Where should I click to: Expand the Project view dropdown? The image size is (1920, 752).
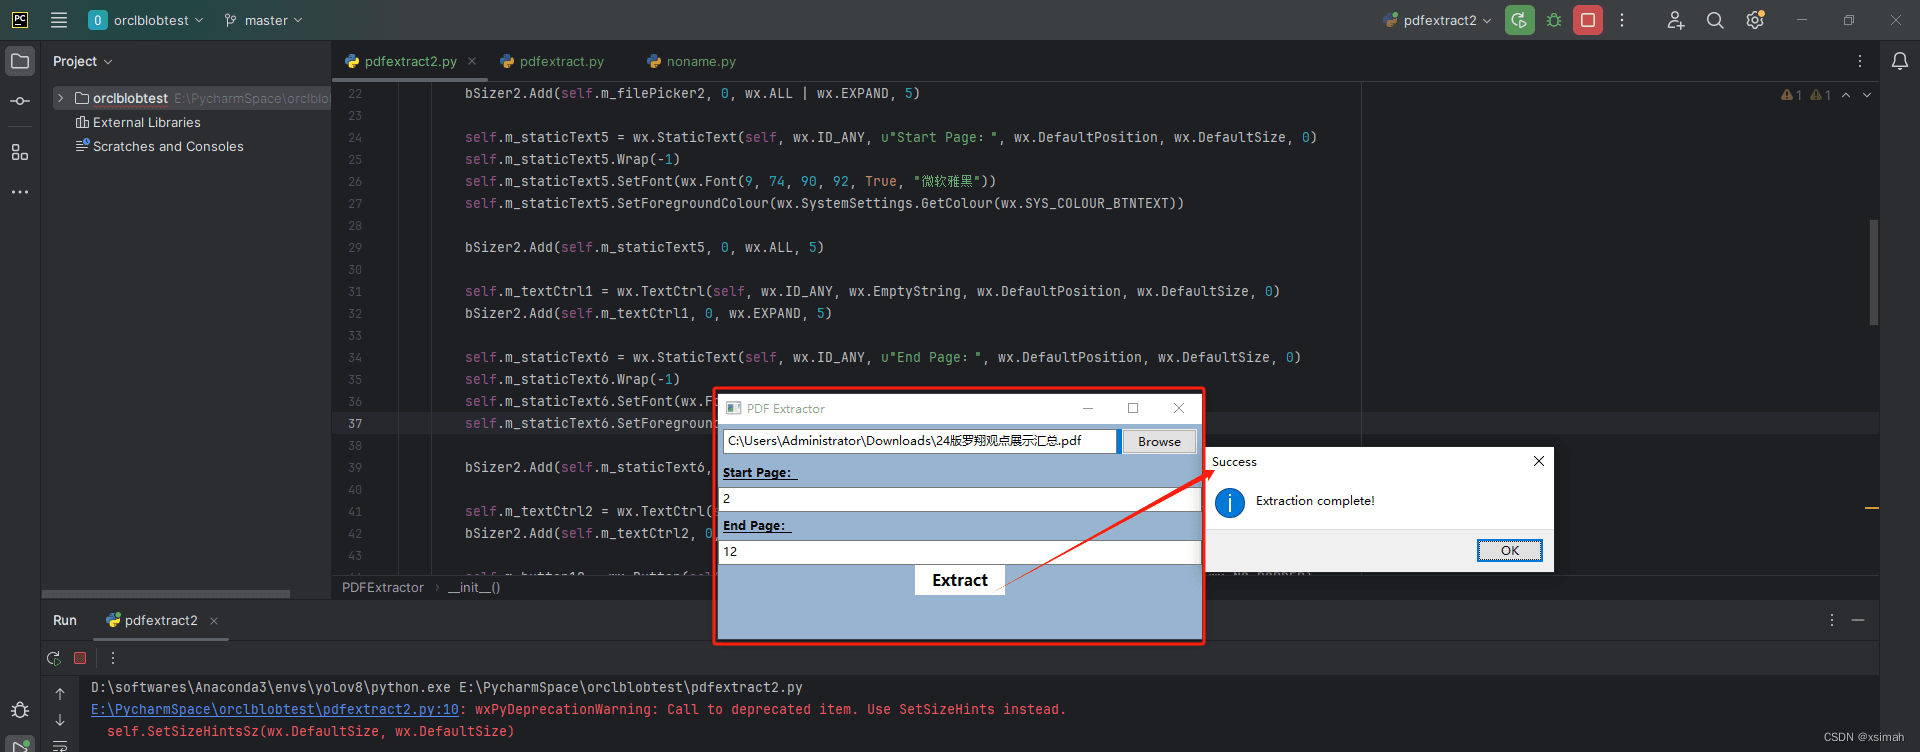point(82,61)
